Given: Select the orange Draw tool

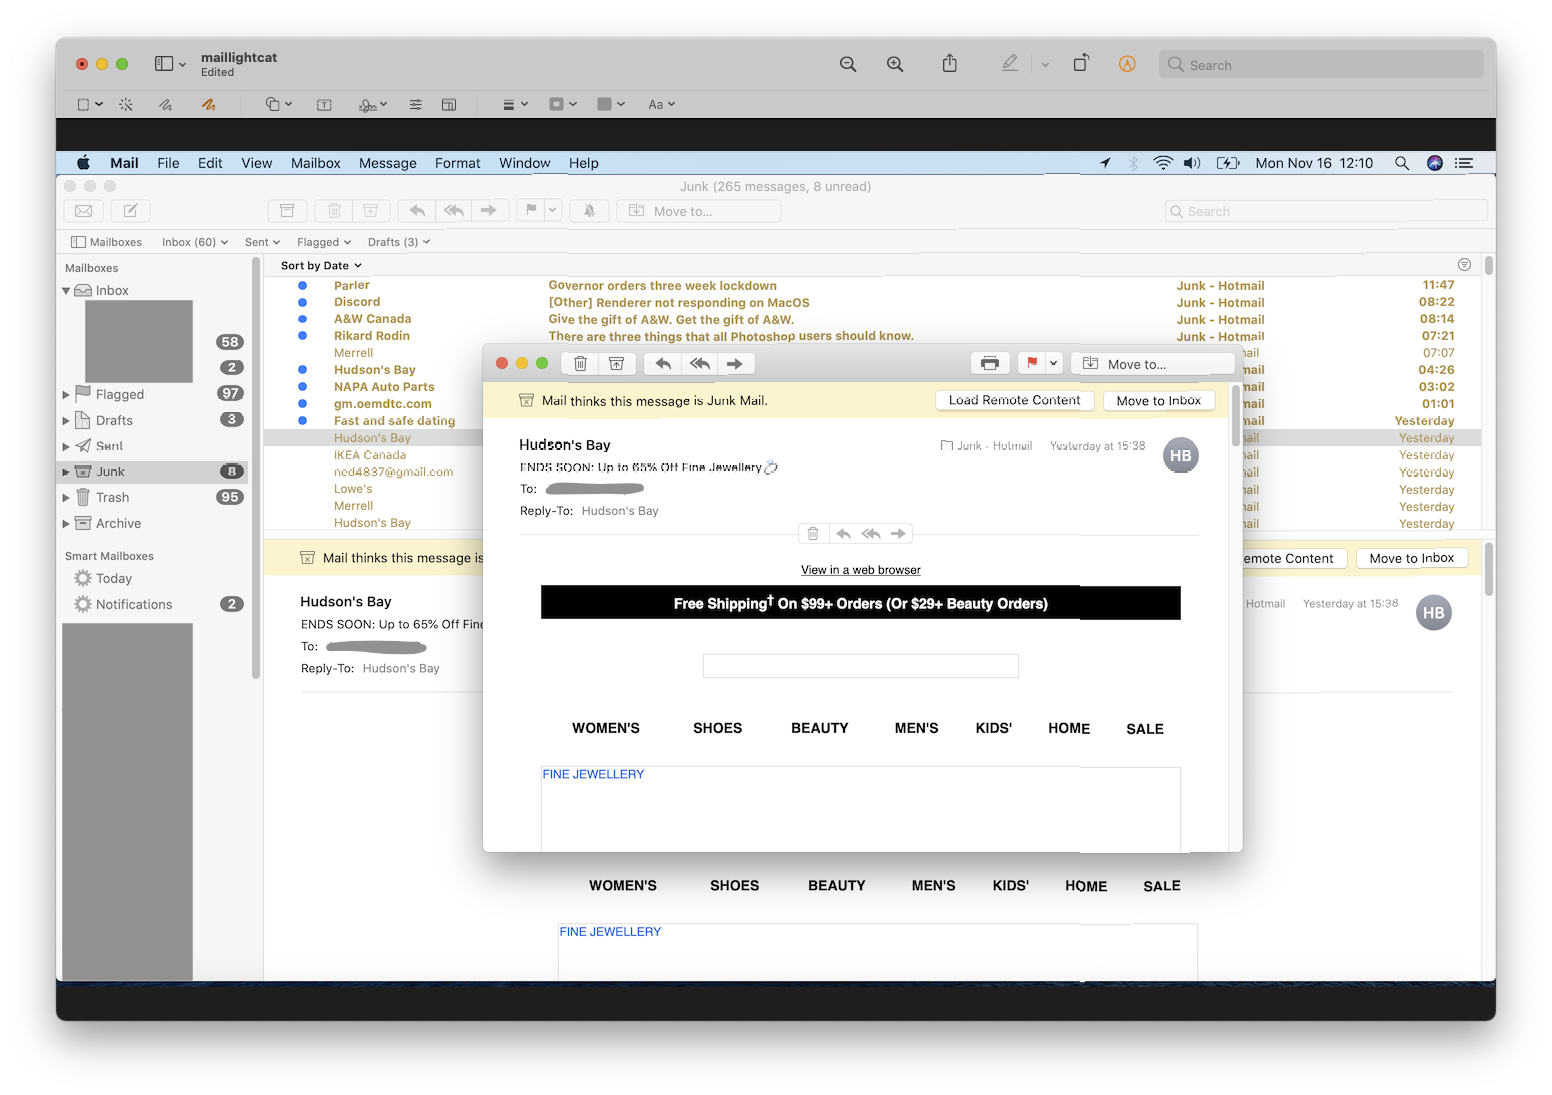Looking at the screenshot, I should (208, 104).
